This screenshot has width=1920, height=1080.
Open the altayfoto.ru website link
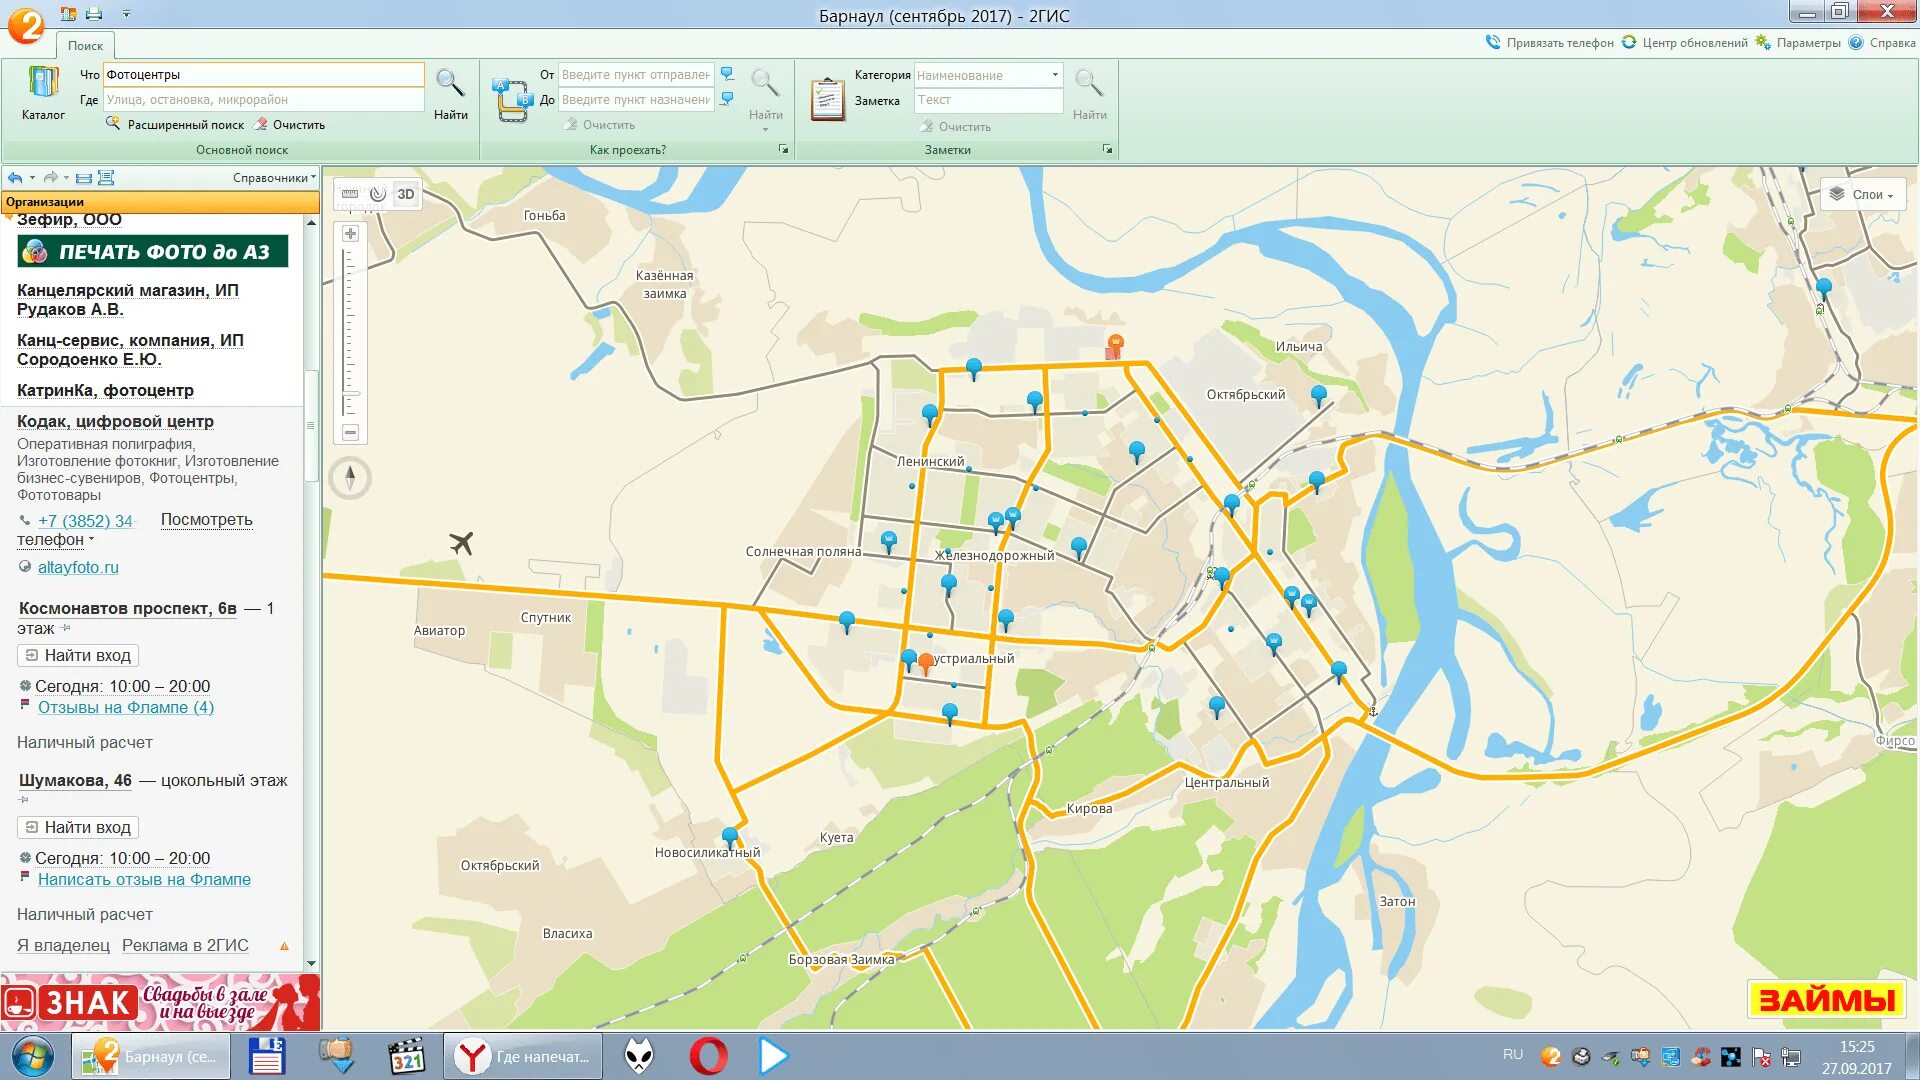click(78, 567)
